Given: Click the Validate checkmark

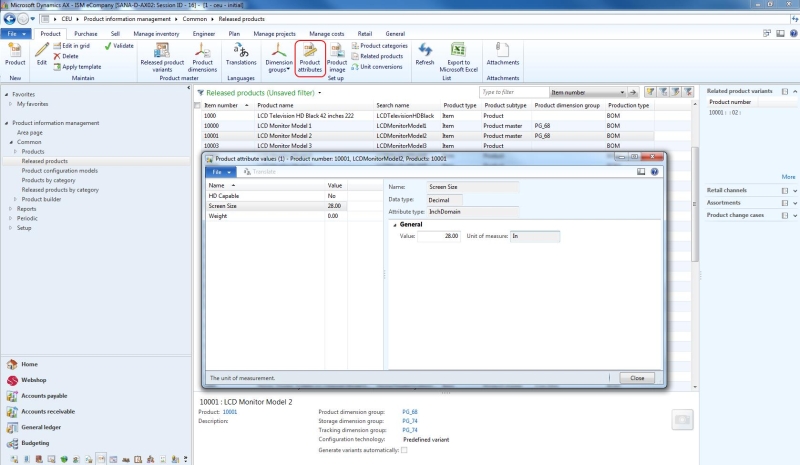Looking at the screenshot, I should 119,45.
